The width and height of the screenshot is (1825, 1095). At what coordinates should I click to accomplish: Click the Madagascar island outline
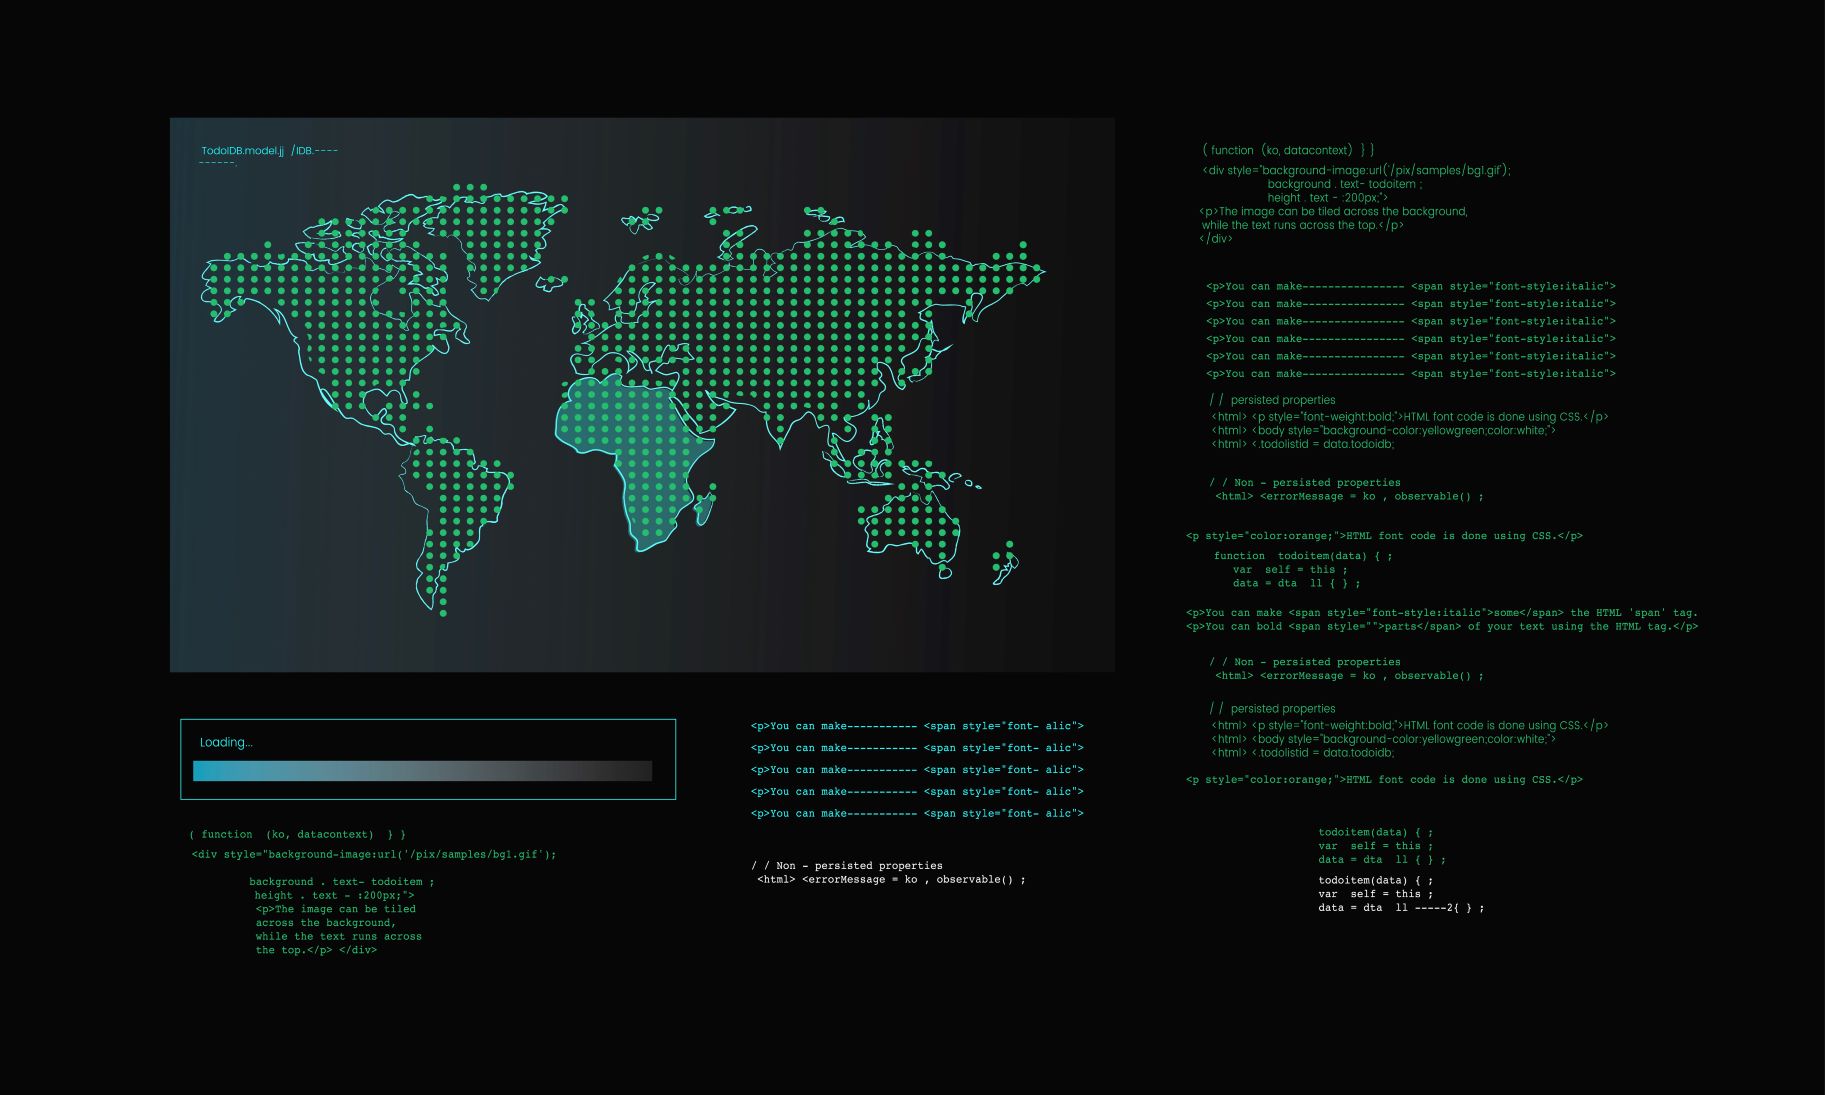click(x=705, y=507)
